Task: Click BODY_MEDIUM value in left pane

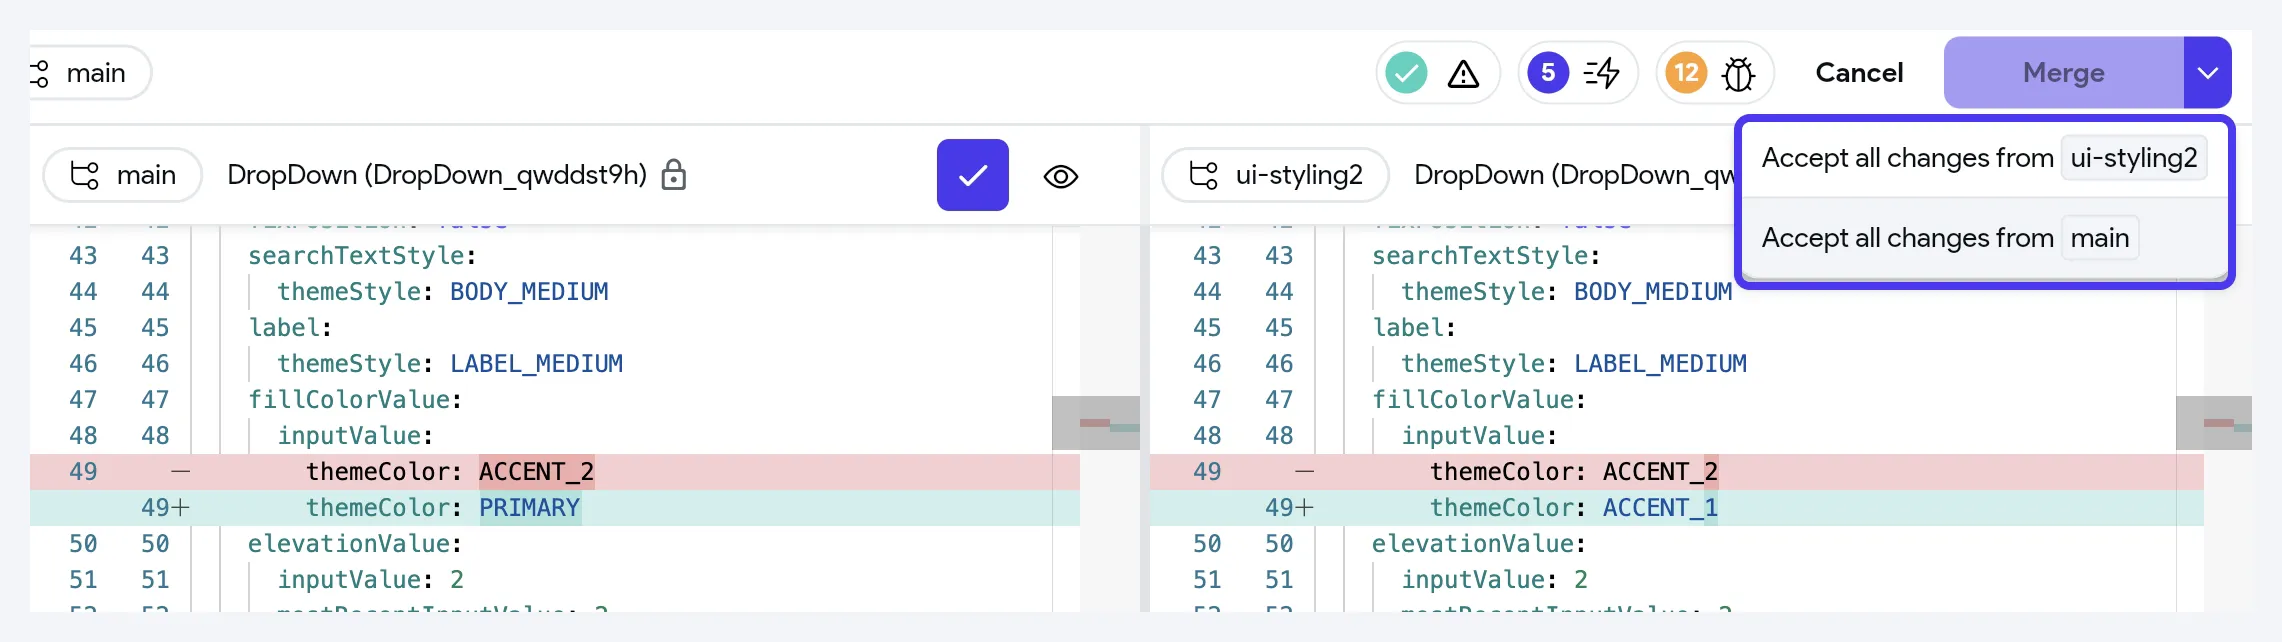Action: (x=529, y=292)
